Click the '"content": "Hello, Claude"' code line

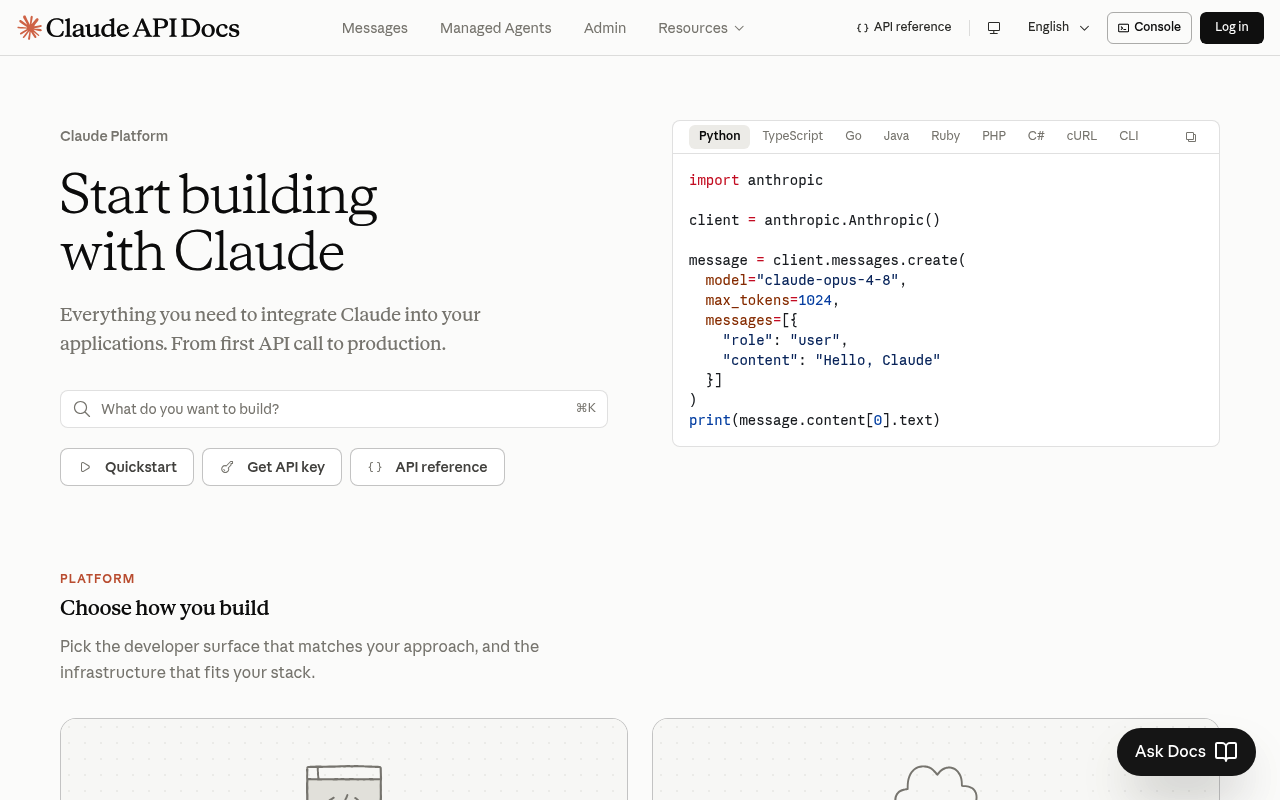(832, 360)
